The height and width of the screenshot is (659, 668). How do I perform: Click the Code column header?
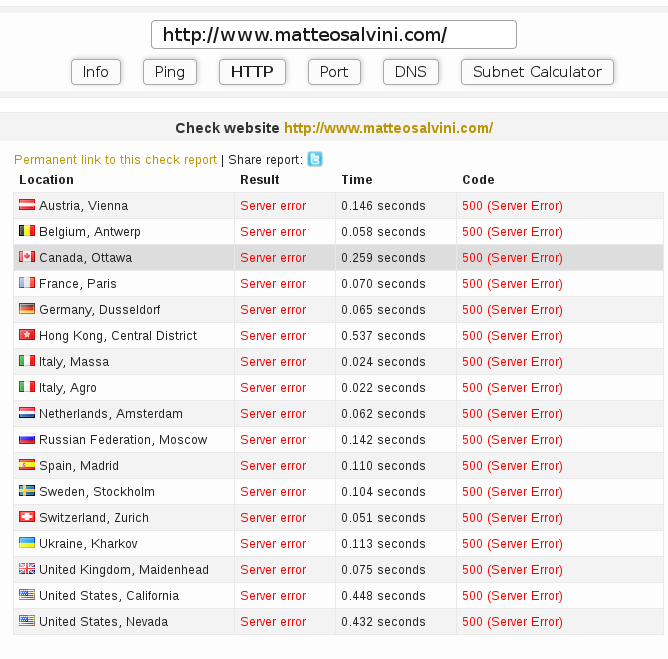(x=478, y=180)
